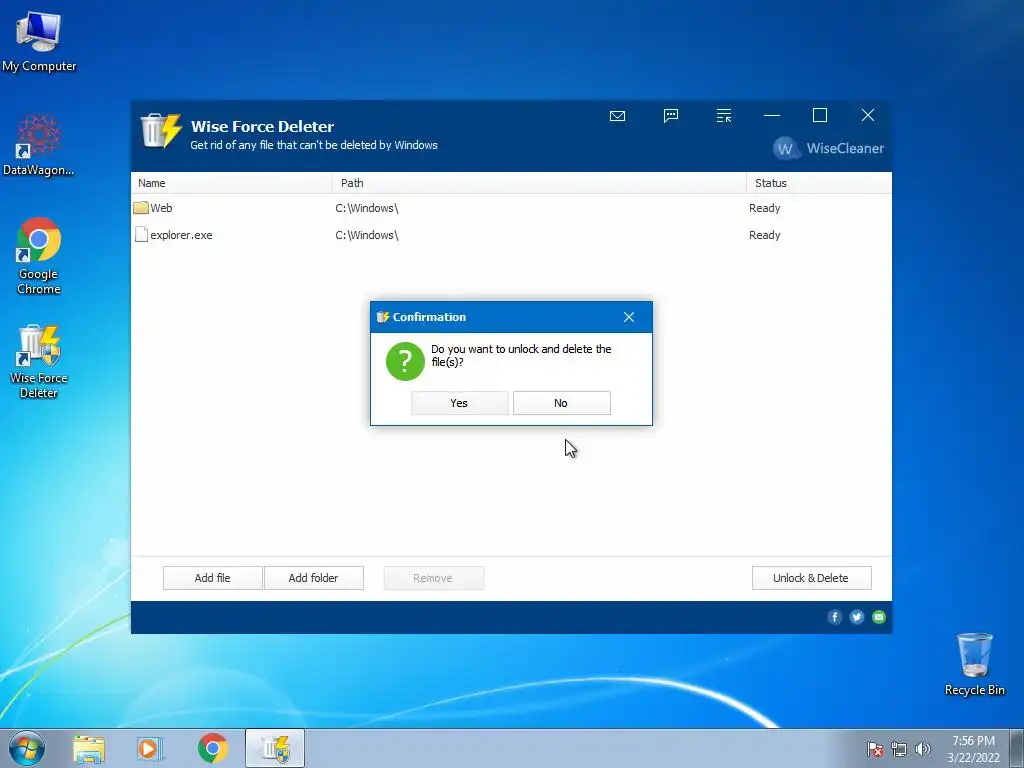Image resolution: width=1024 pixels, height=768 pixels.
Task: Open the Facebook share icon
Action: tap(835, 617)
